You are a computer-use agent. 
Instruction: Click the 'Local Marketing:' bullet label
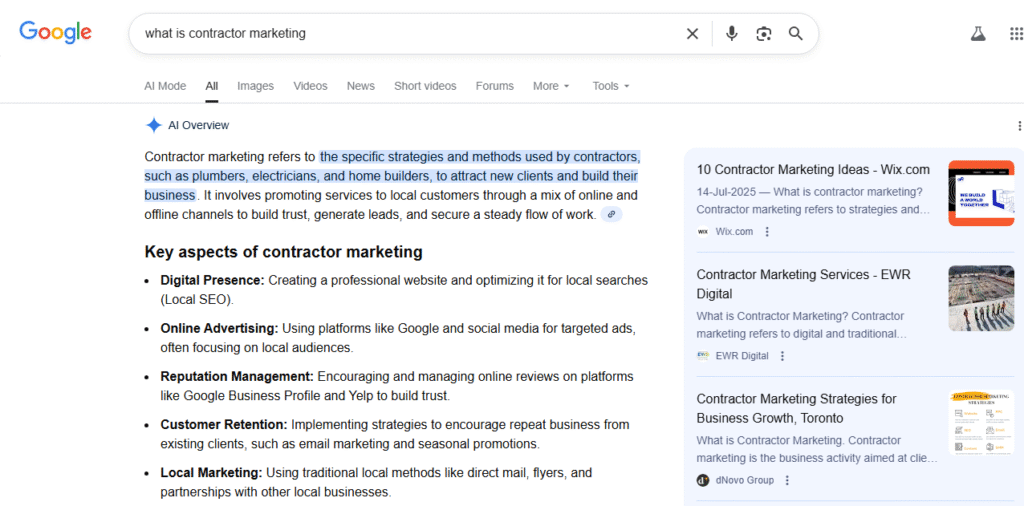(x=212, y=472)
